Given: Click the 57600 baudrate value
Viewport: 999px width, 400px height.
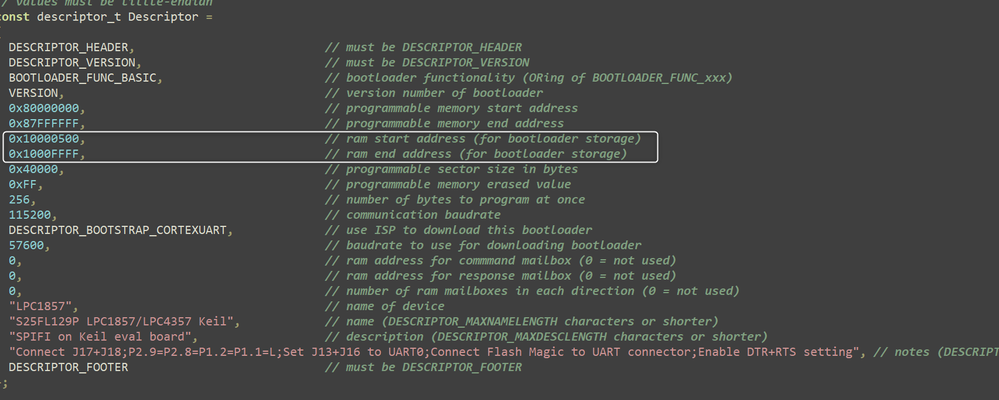Looking at the screenshot, I should coord(27,245).
